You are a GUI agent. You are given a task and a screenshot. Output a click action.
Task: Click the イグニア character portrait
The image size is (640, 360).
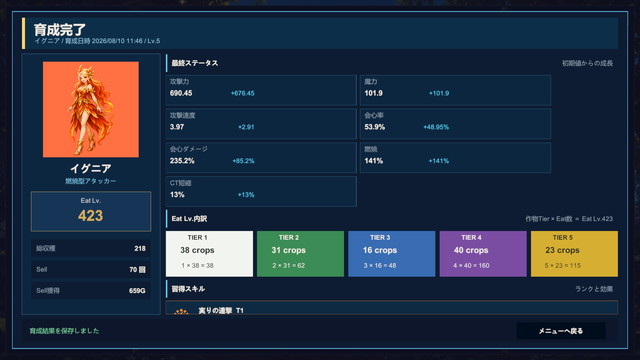[x=91, y=109]
